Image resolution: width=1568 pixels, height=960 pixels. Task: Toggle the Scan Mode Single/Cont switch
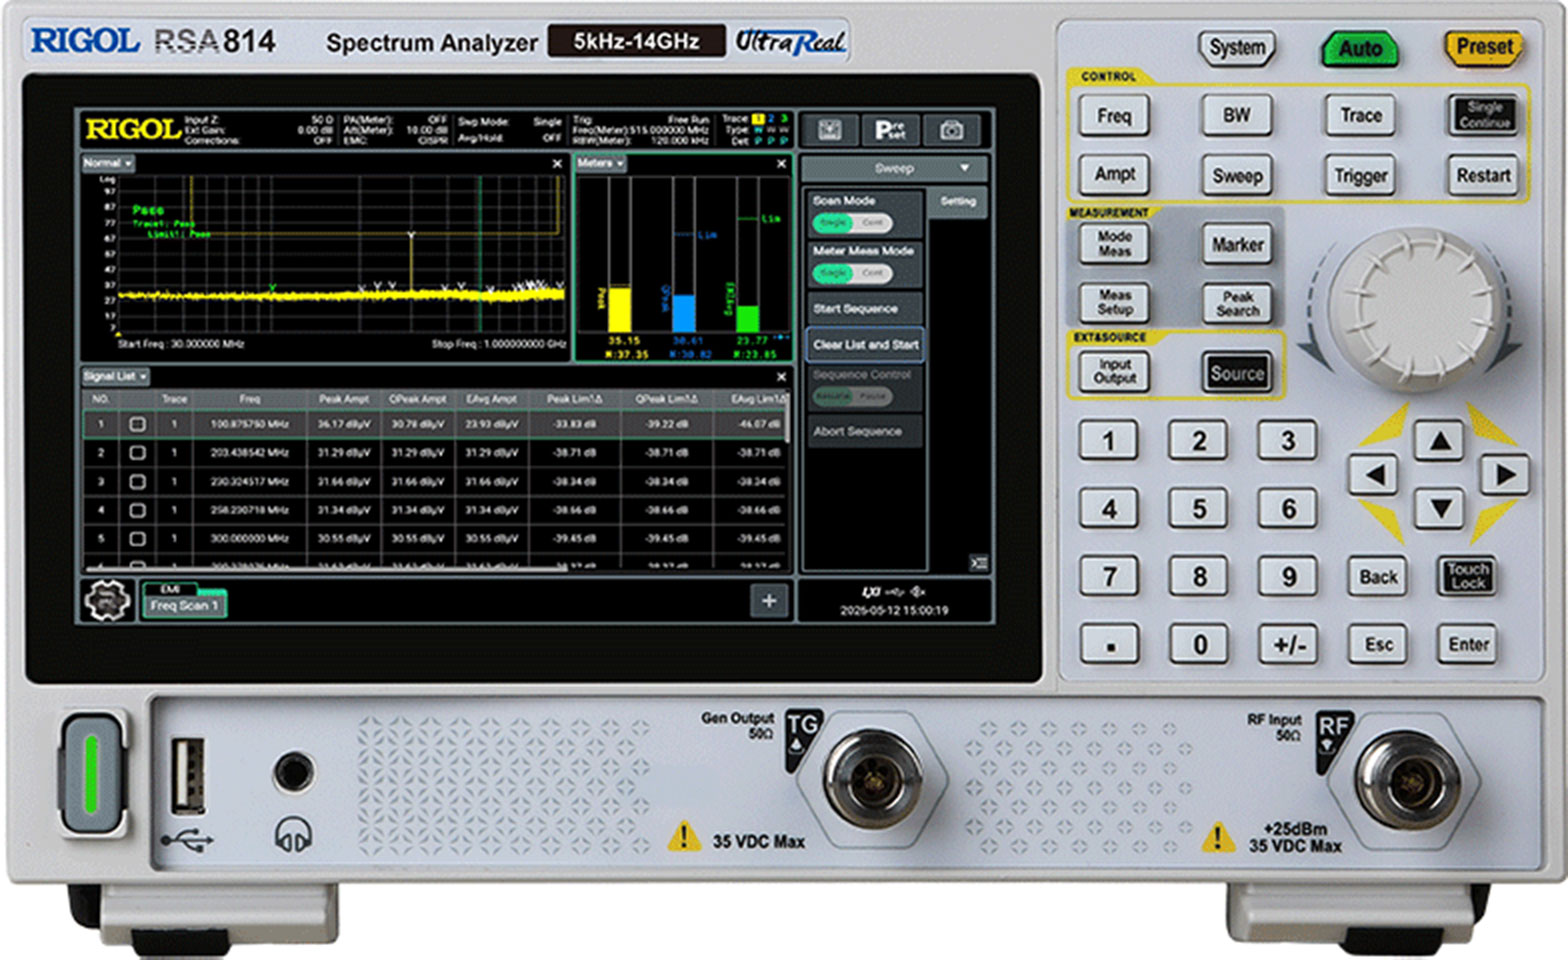[852, 222]
